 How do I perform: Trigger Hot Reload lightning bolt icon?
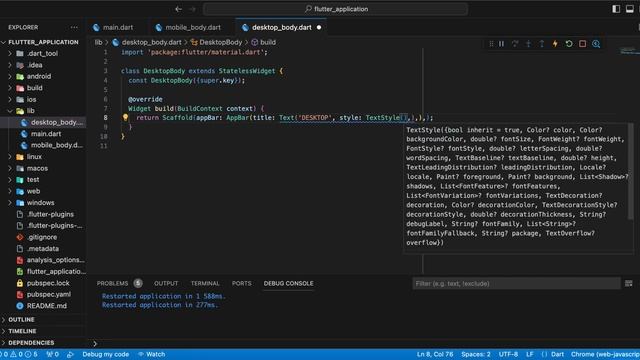pos(555,44)
